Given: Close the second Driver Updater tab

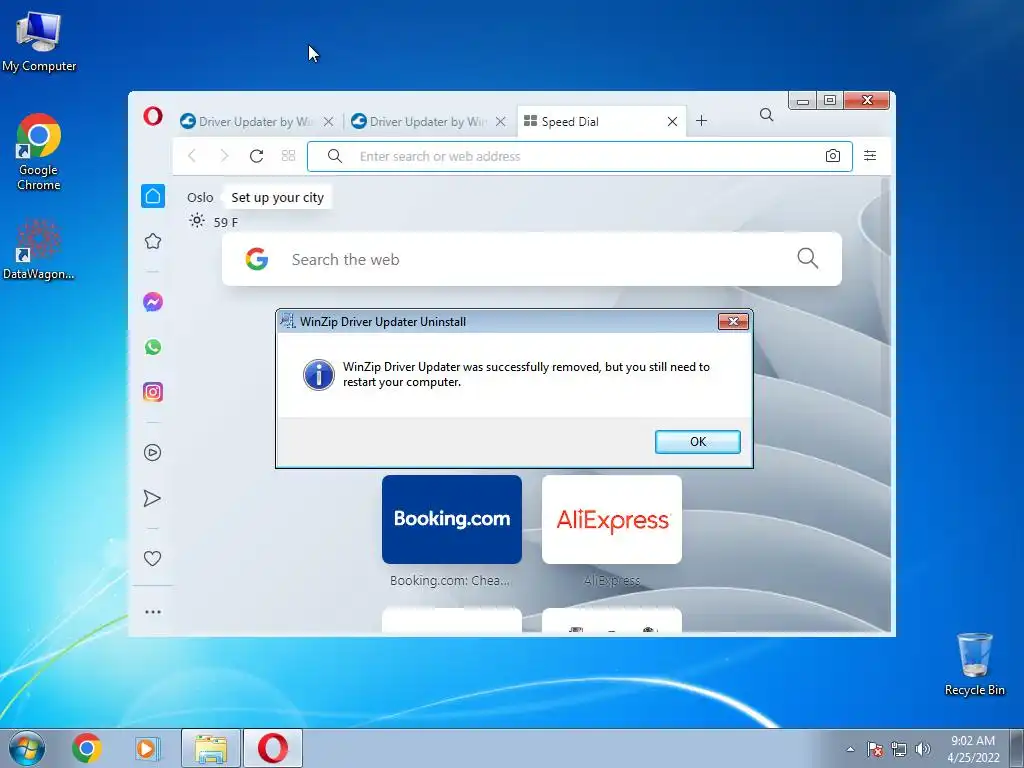Looking at the screenshot, I should pos(500,121).
